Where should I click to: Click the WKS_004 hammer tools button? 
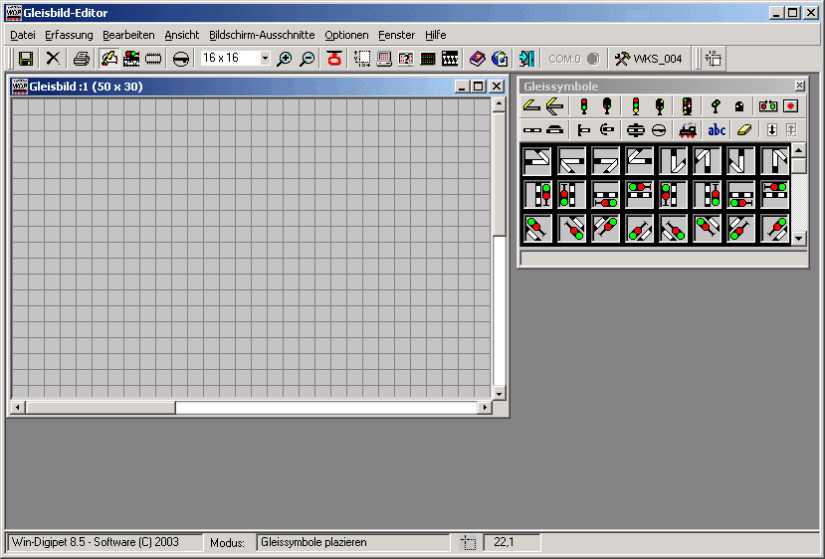point(648,58)
